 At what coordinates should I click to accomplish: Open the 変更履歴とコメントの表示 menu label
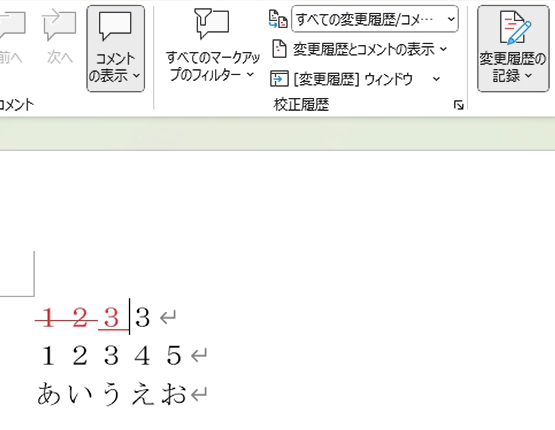click(364, 49)
